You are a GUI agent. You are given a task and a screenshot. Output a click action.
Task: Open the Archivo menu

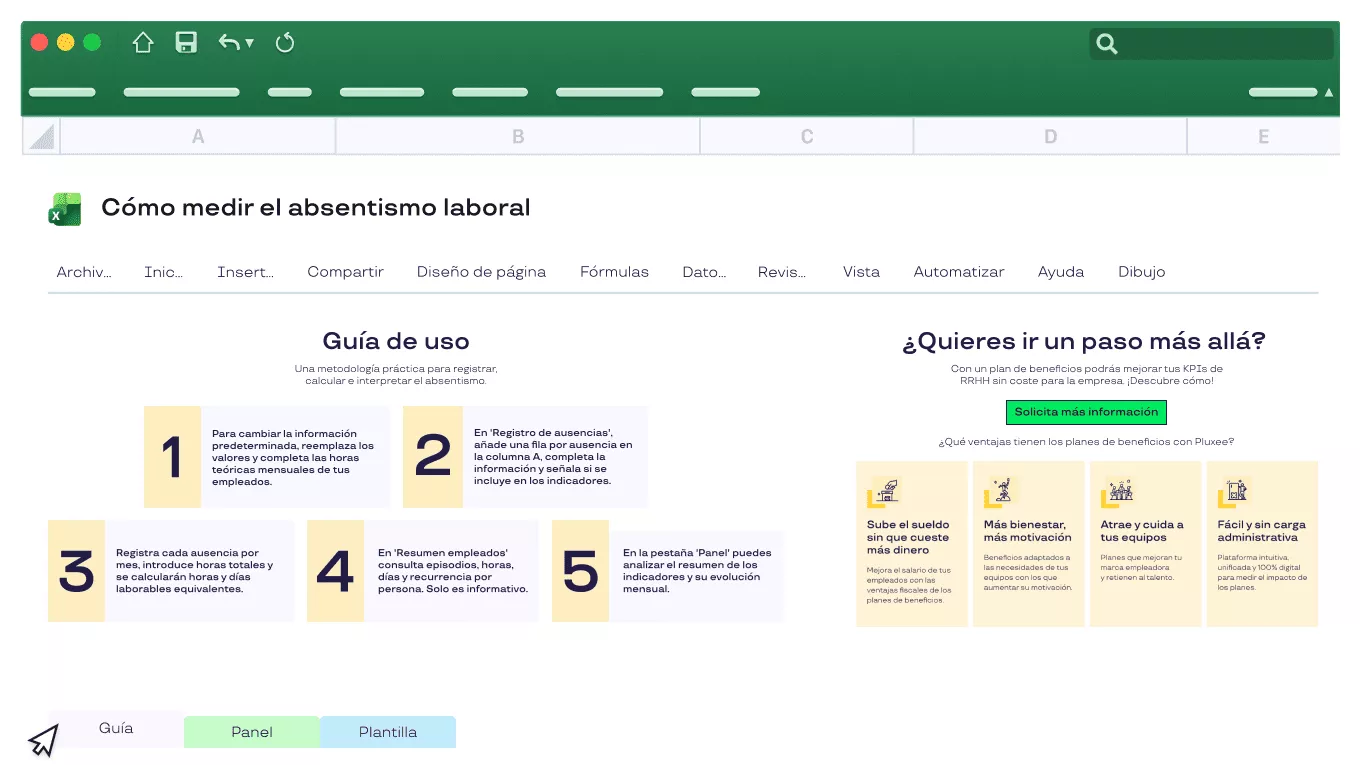(84, 272)
